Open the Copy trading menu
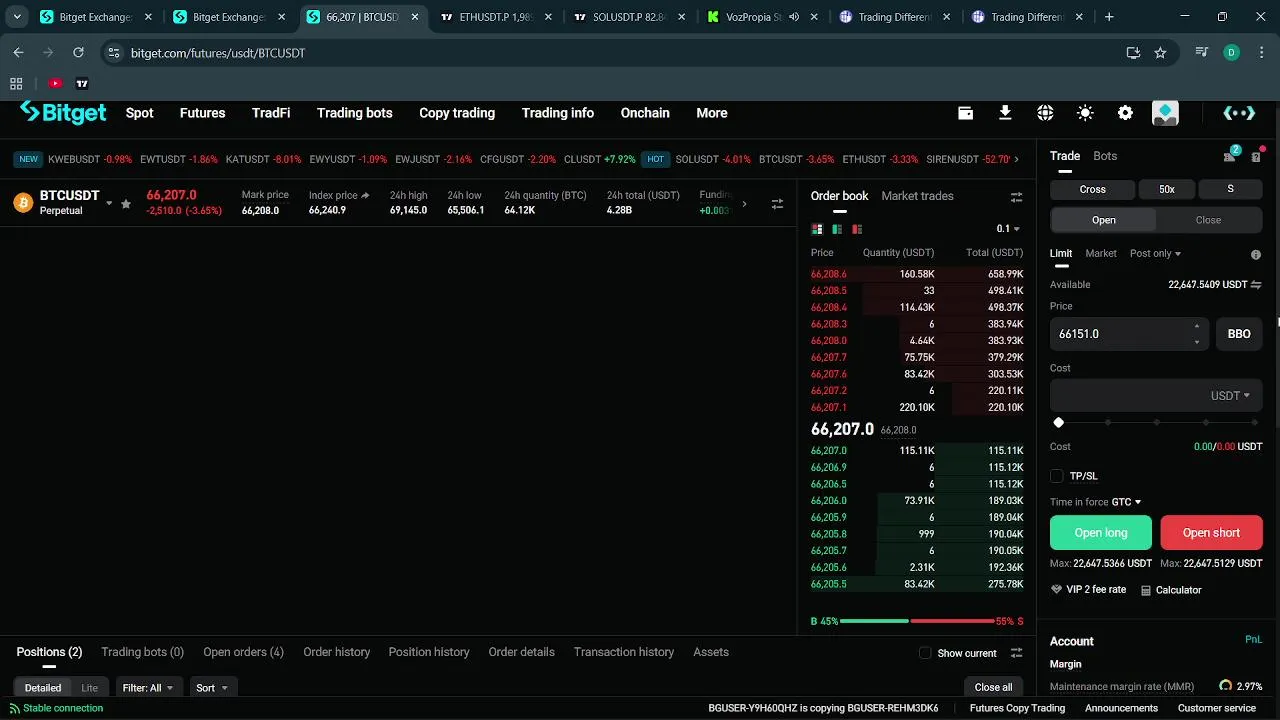1280x720 pixels. click(457, 113)
